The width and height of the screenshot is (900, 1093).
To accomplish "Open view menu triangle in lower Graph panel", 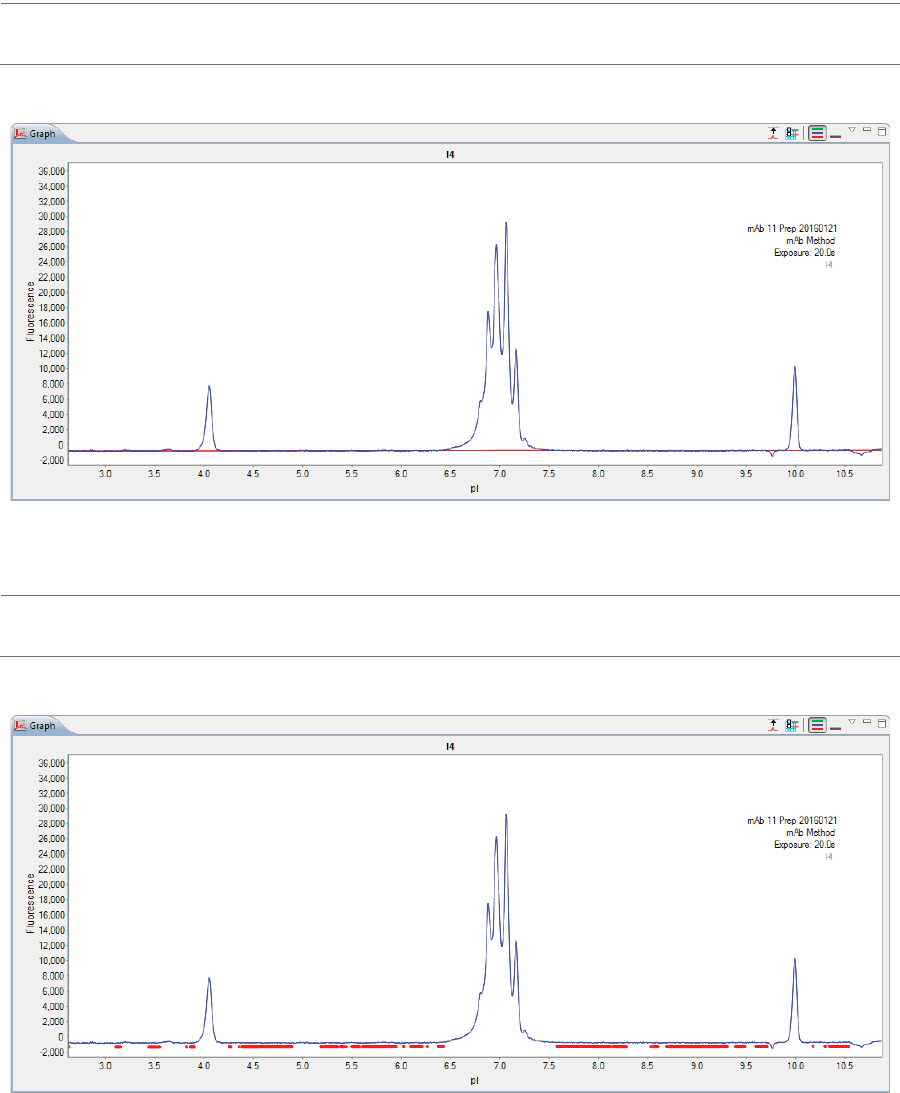I will click(852, 721).
